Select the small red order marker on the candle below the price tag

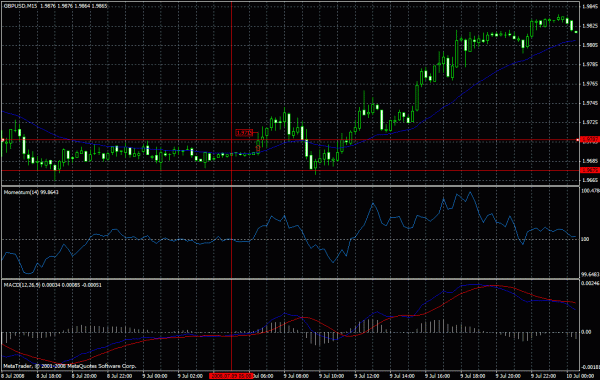pyautogui.click(x=258, y=148)
